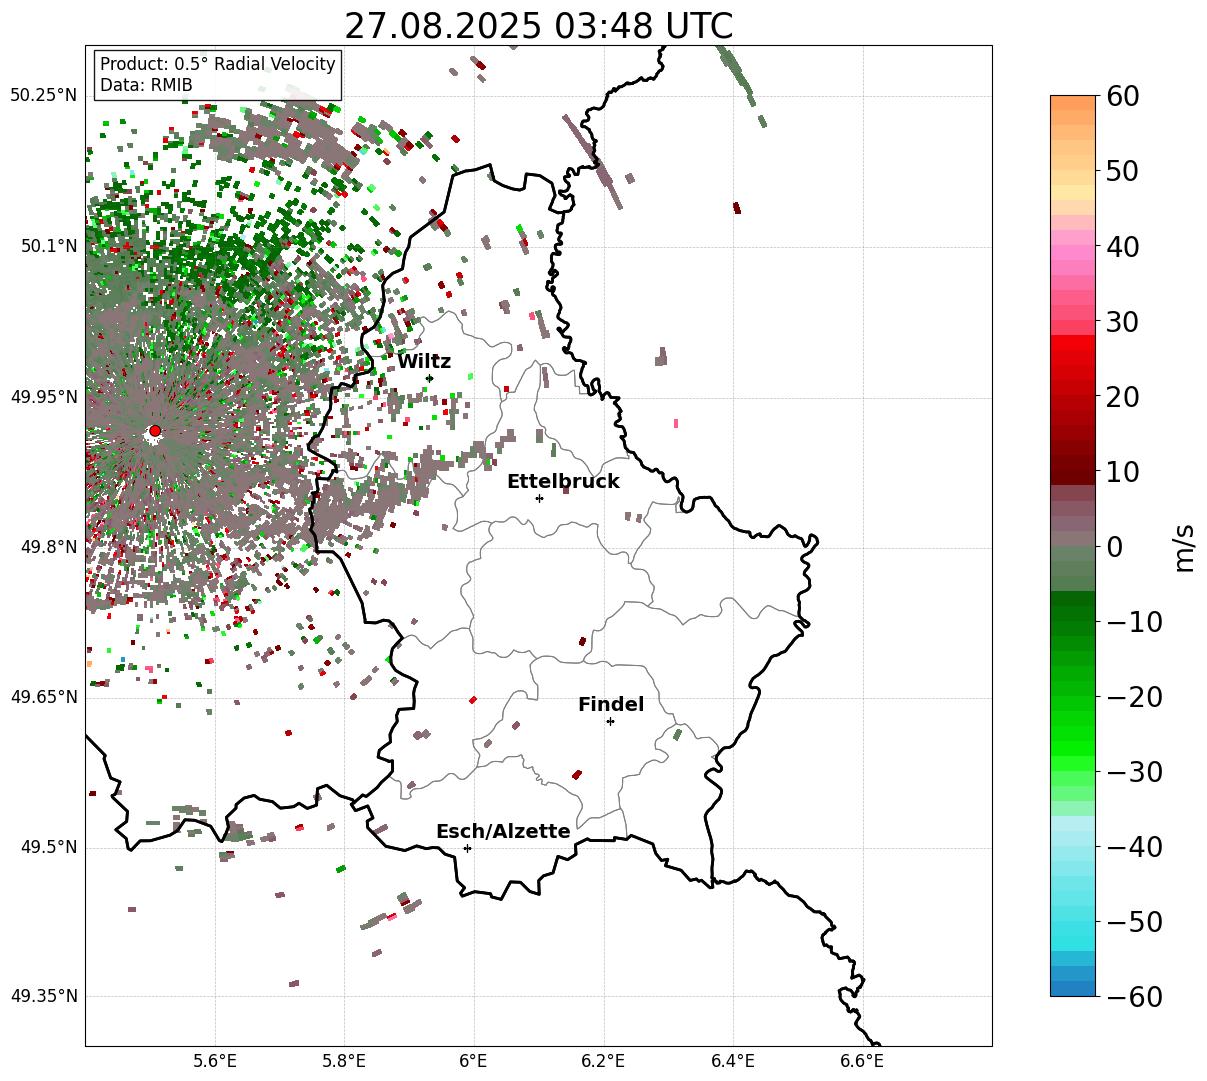The width and height of the screenshot is (1207, 1081).
Task: Click the 6.6°E longitude label
Action: [x=862, y=1062]
